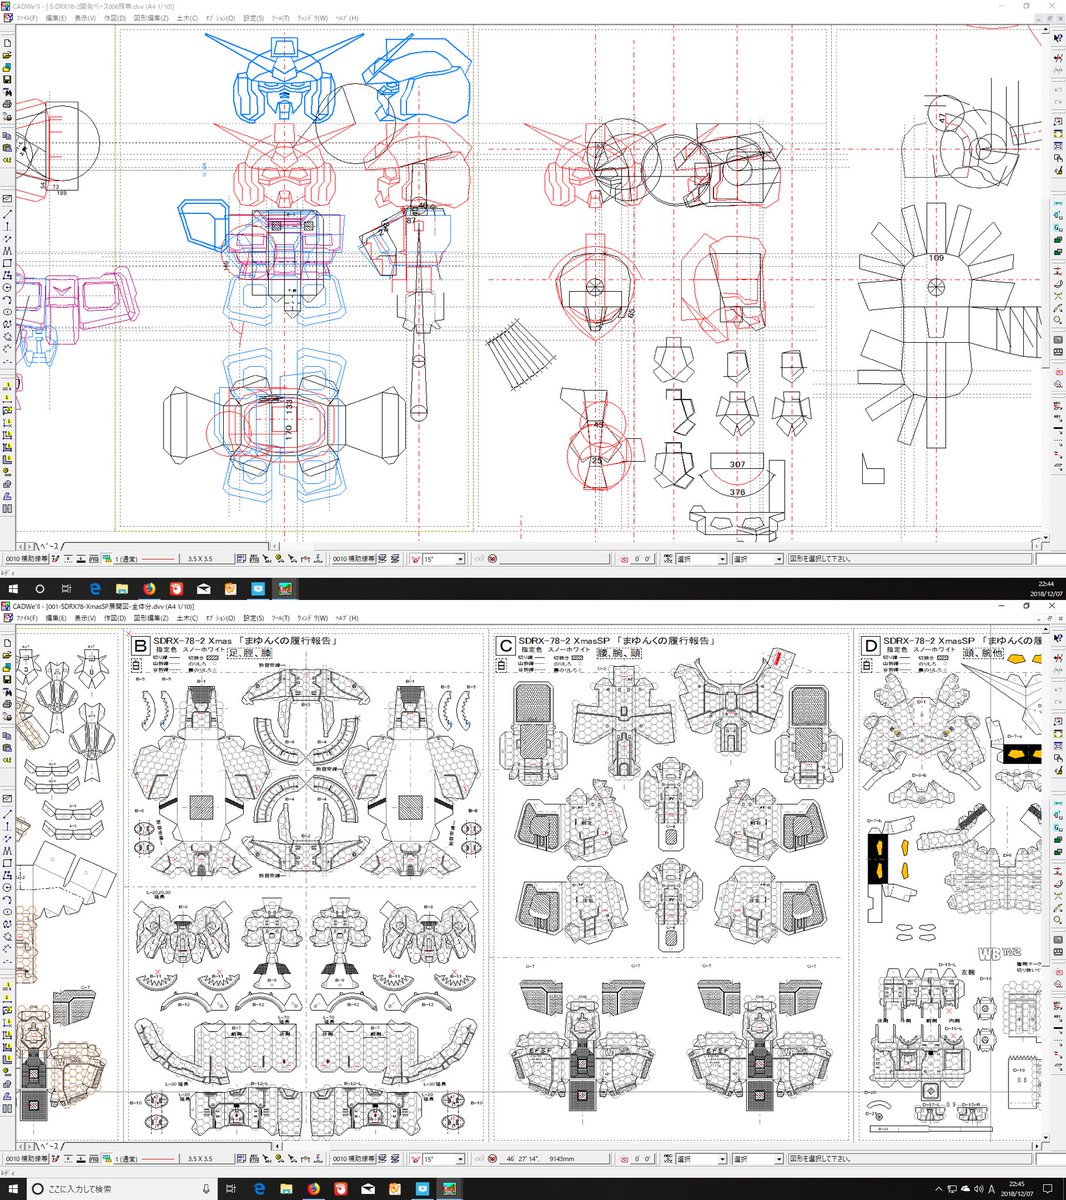Image resolution: width=1066 pixels, height=1200 pixels.
Task: Click context help arrow icon in bottom window
Action: [x=1058, y=636]
